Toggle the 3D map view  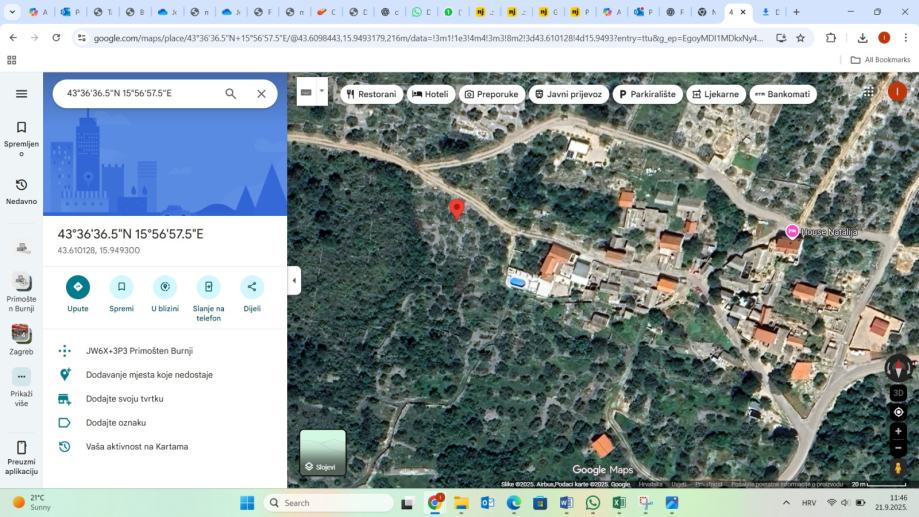[898, 393]
